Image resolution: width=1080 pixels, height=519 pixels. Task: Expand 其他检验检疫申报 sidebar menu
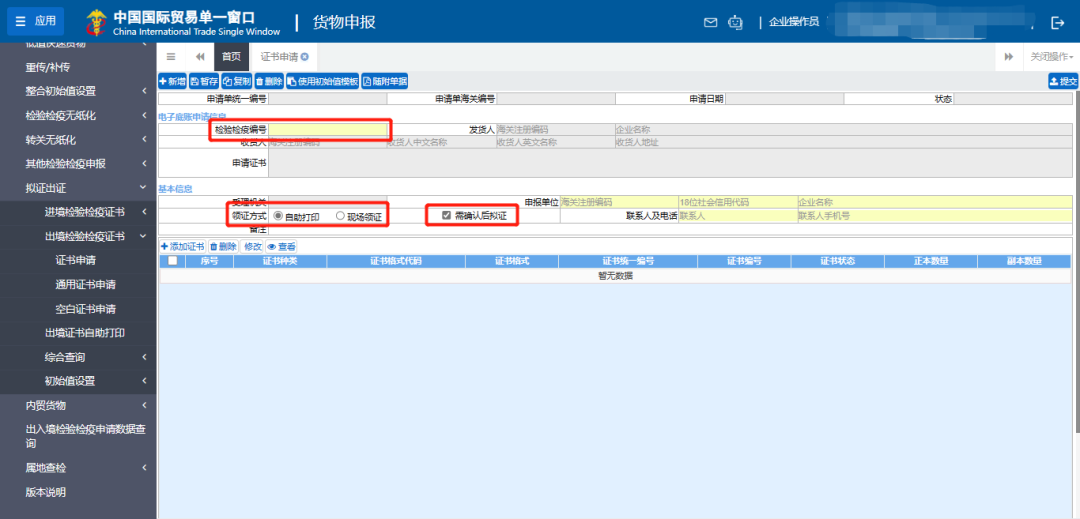[x=78, y=164]
